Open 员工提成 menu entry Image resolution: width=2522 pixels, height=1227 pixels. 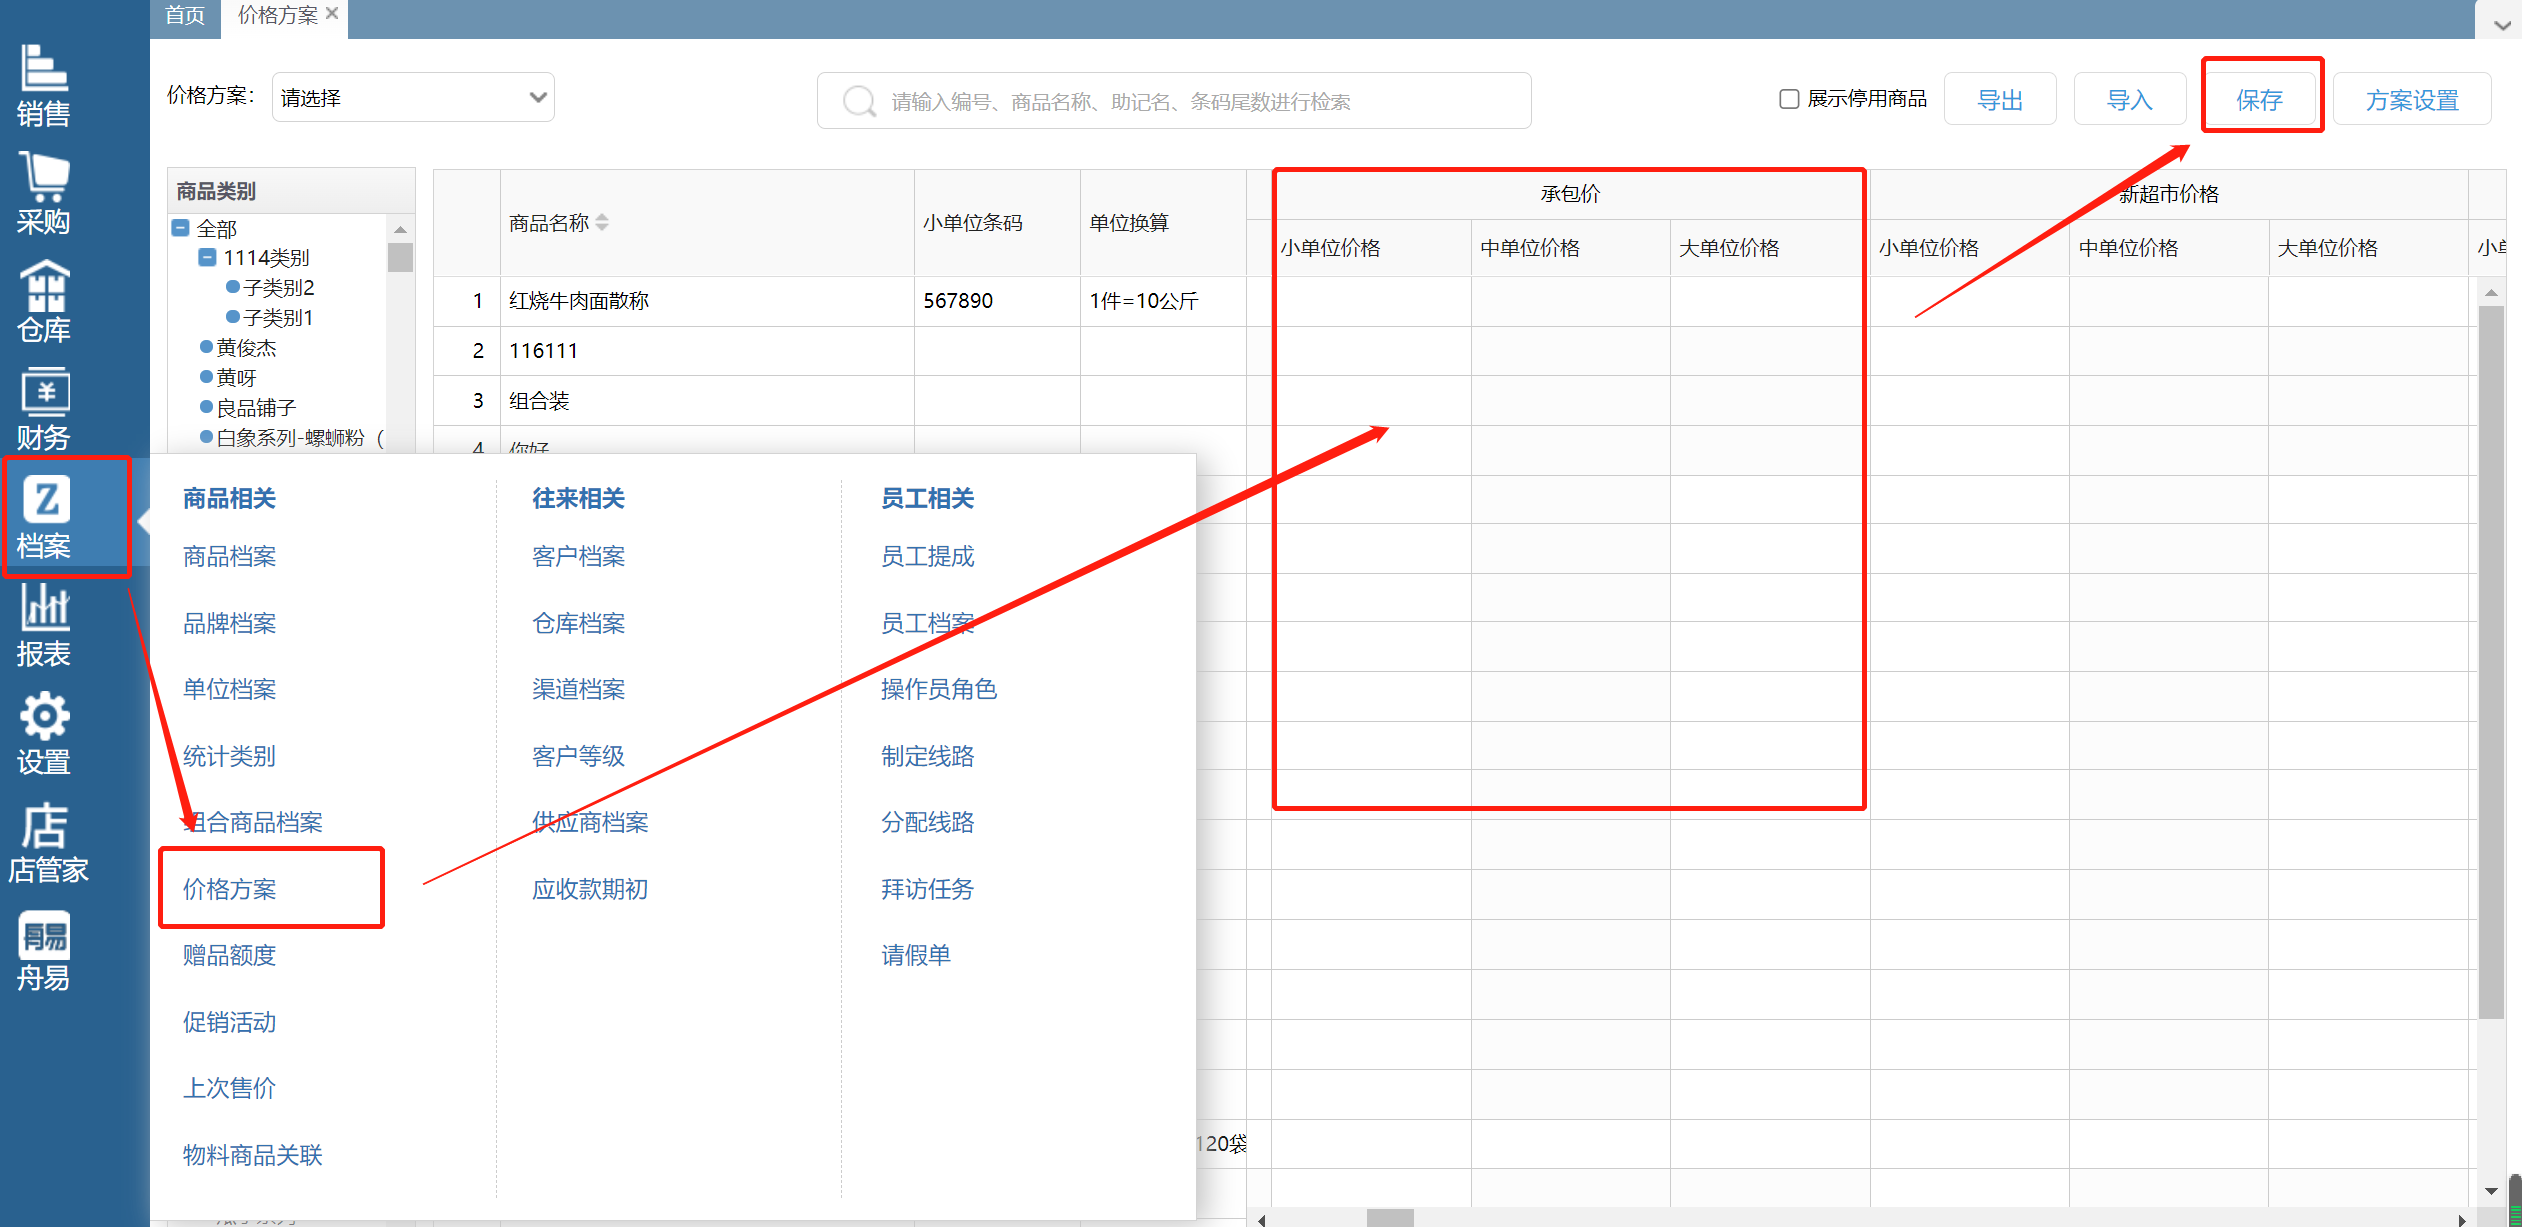927,556
